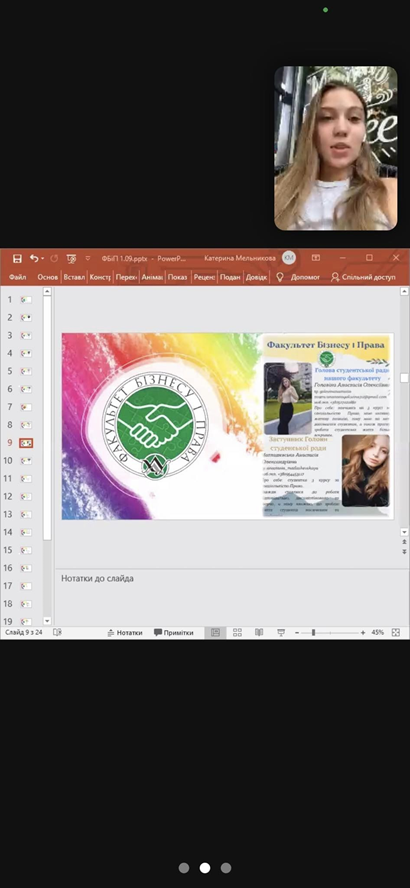The image size is (410, 888).
Task: Switch to Slide Sorter view icon
Action: 237,633
